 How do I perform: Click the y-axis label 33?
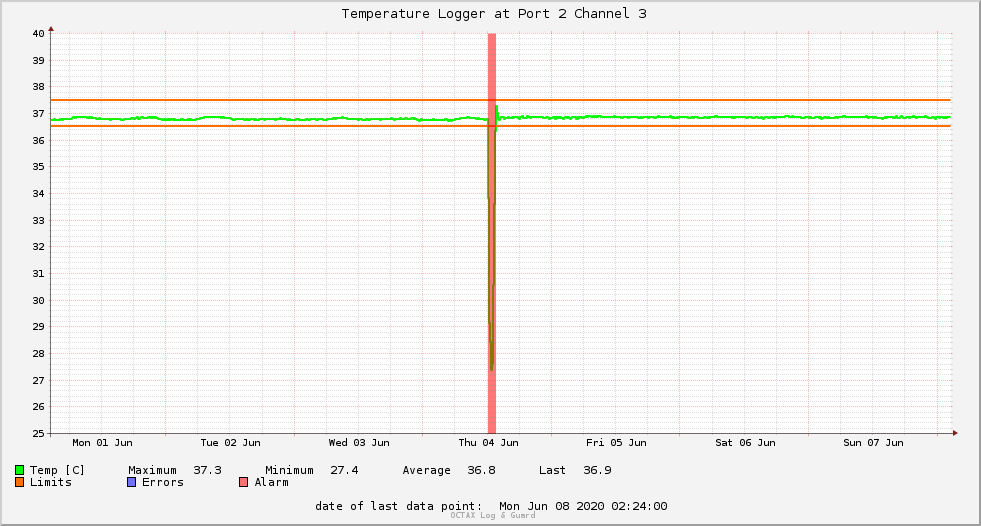point(39,221)
